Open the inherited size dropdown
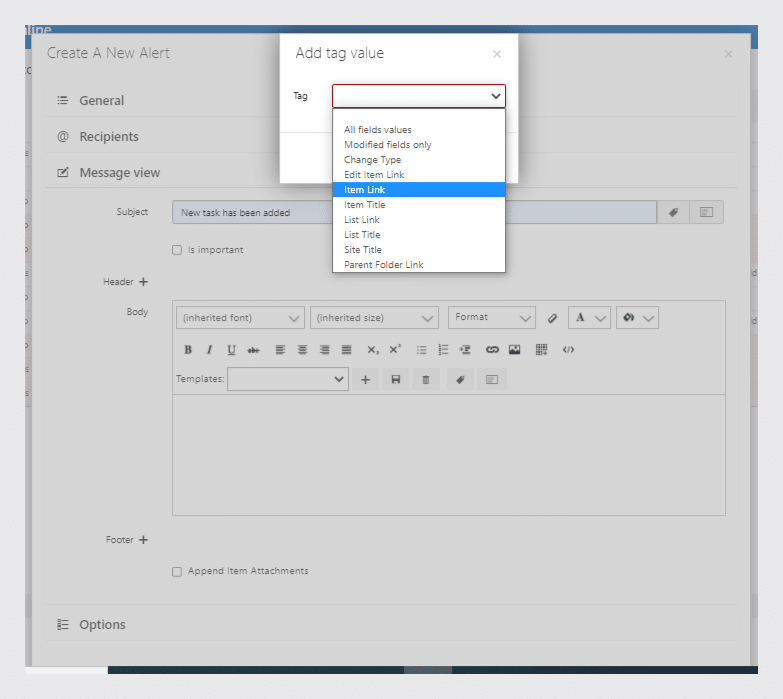 pyautogui.click(x=374, y=318)
